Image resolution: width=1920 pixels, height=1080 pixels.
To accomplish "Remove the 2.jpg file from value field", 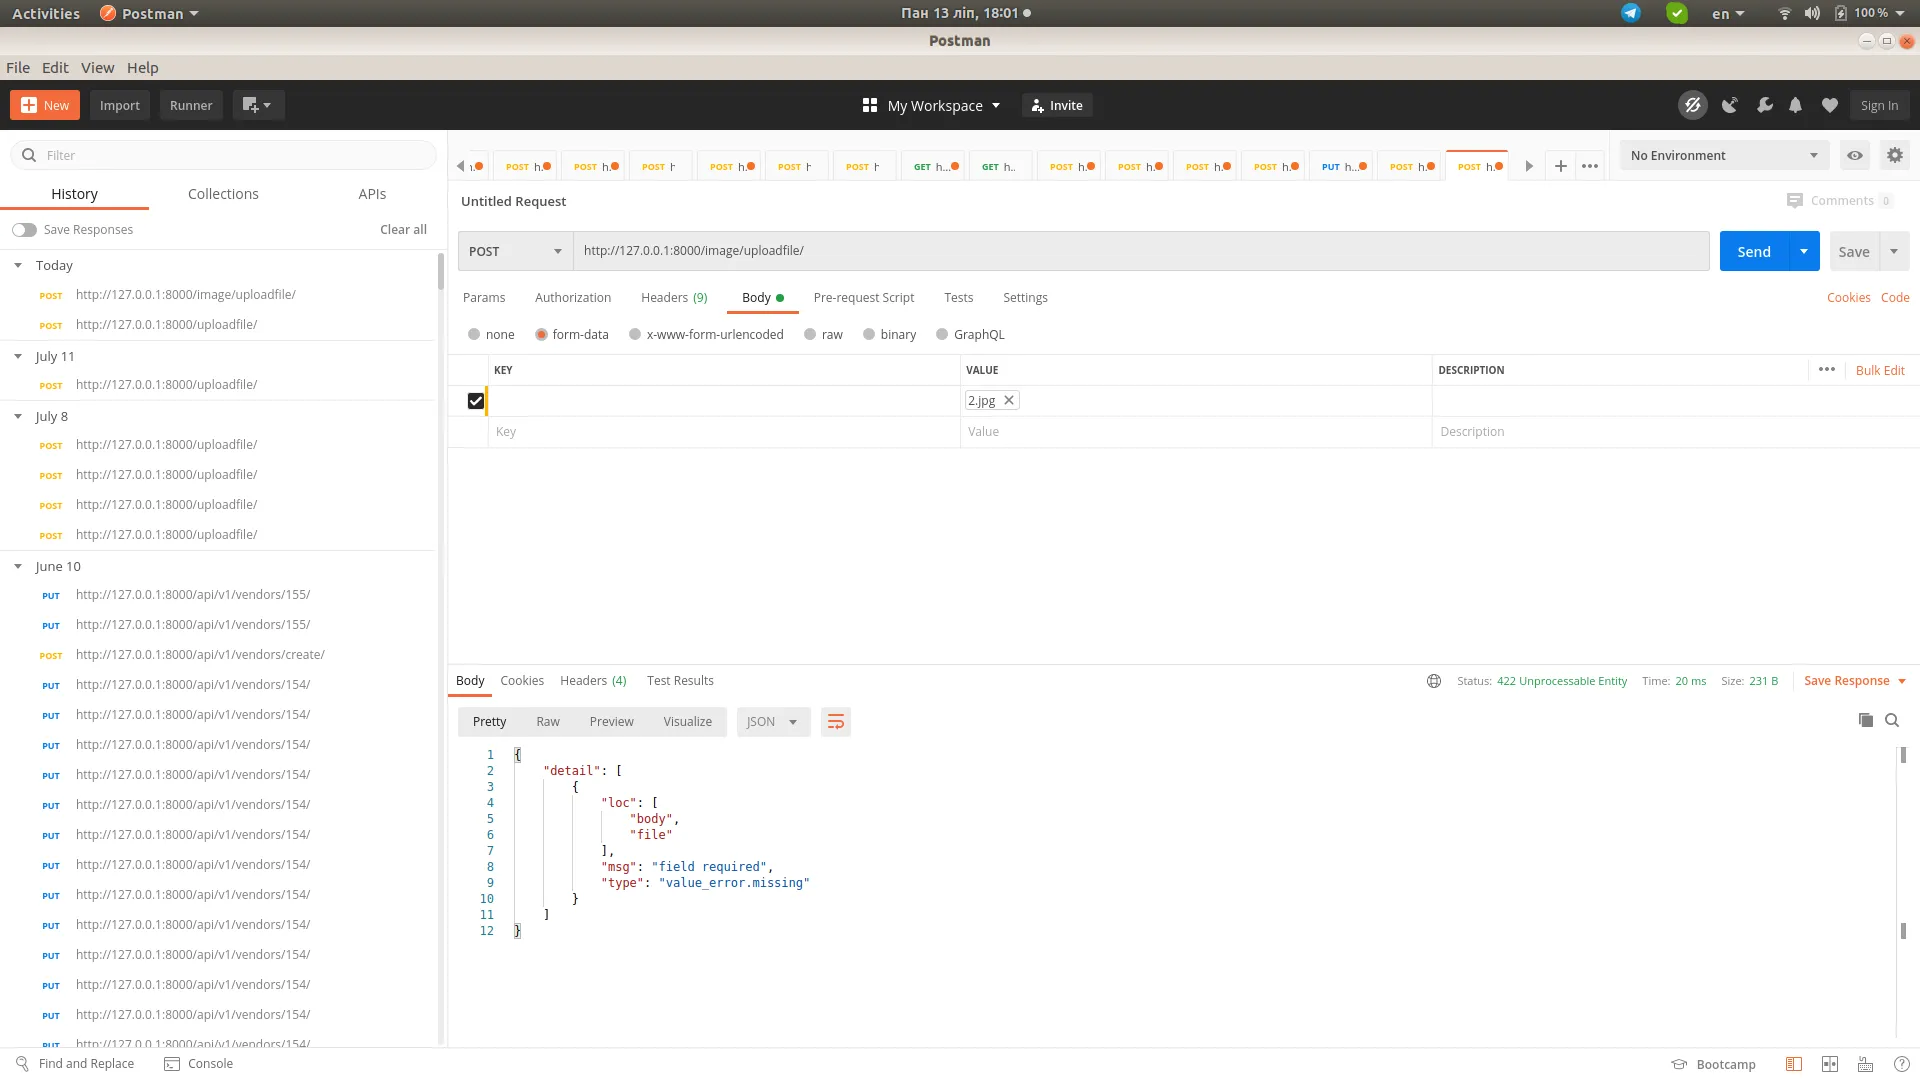I will point(1009,400).
